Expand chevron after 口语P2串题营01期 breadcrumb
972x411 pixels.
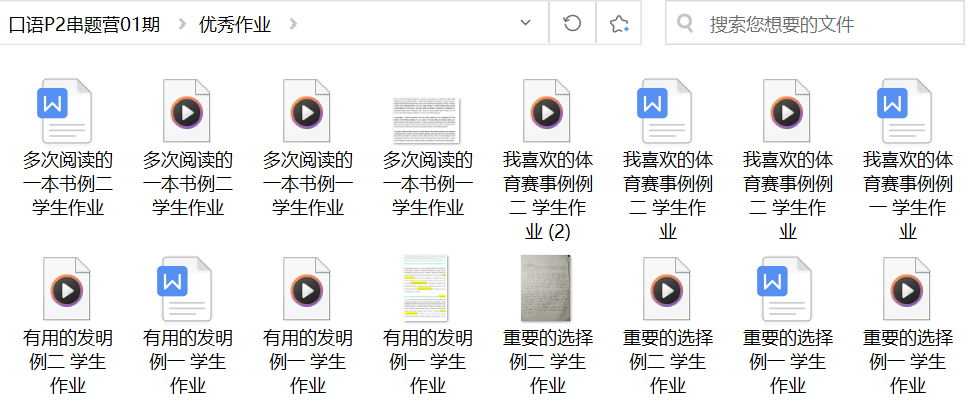click(181, 24)
